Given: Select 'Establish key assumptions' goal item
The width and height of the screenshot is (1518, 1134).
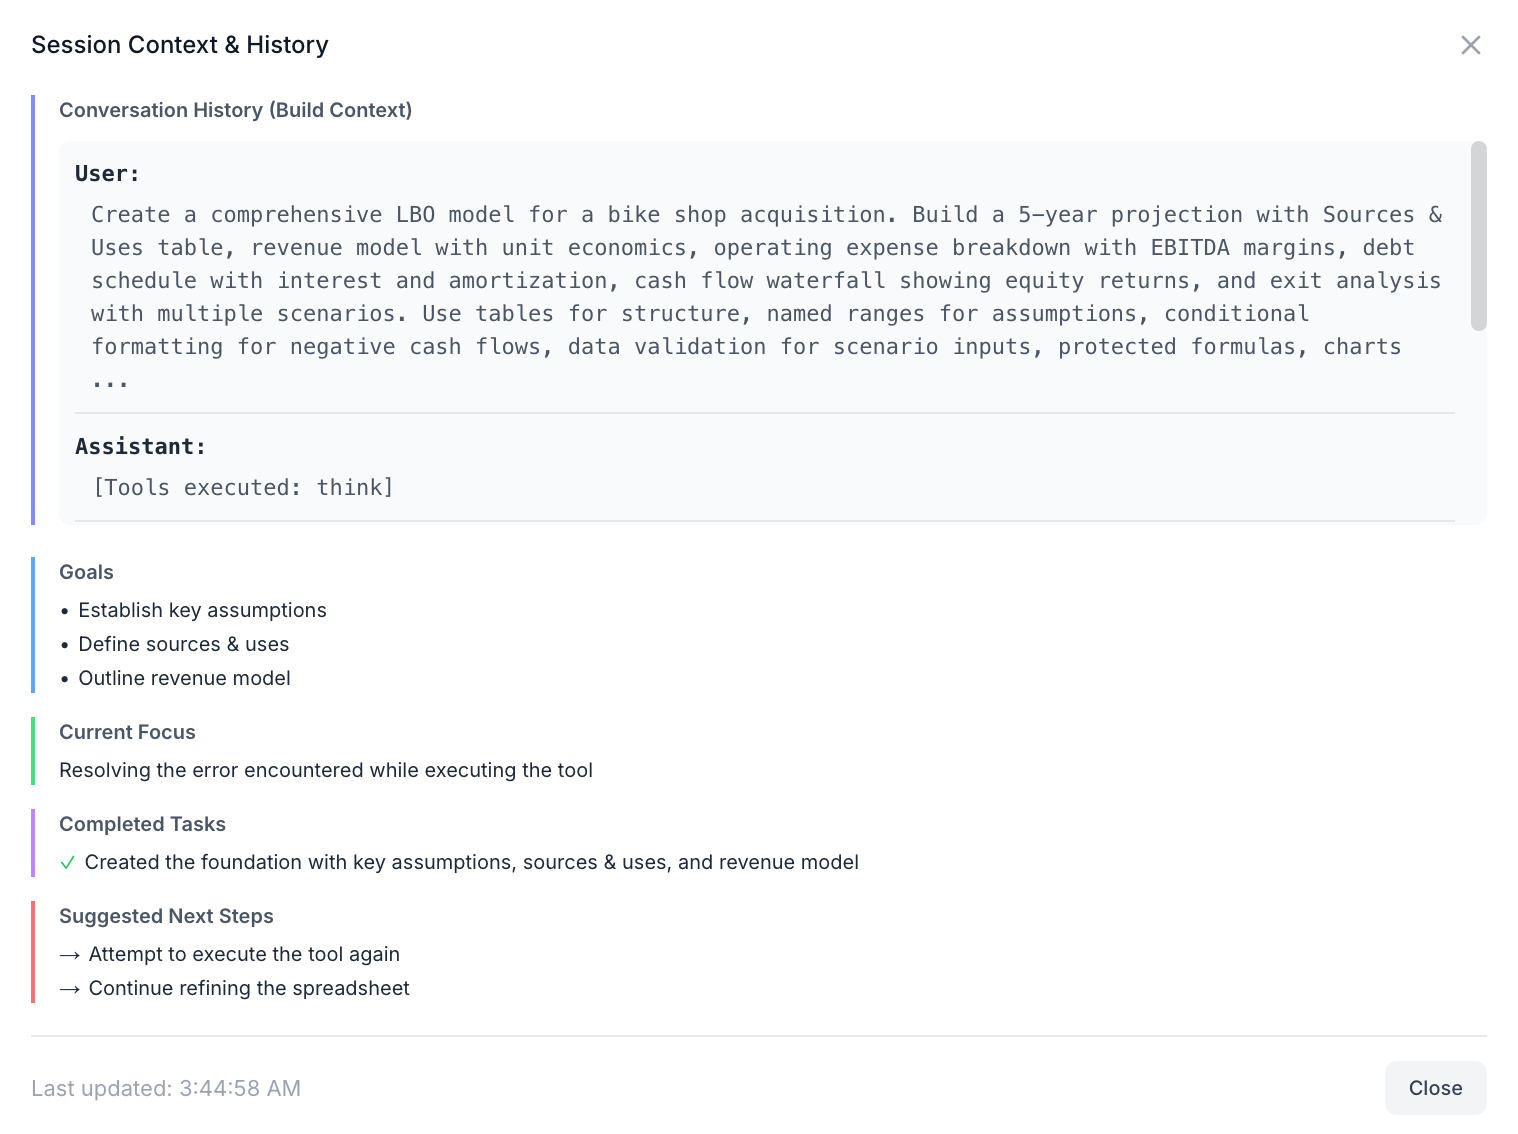Looking at the screenshot, I should pyautogui.click(x=202, y=610).
